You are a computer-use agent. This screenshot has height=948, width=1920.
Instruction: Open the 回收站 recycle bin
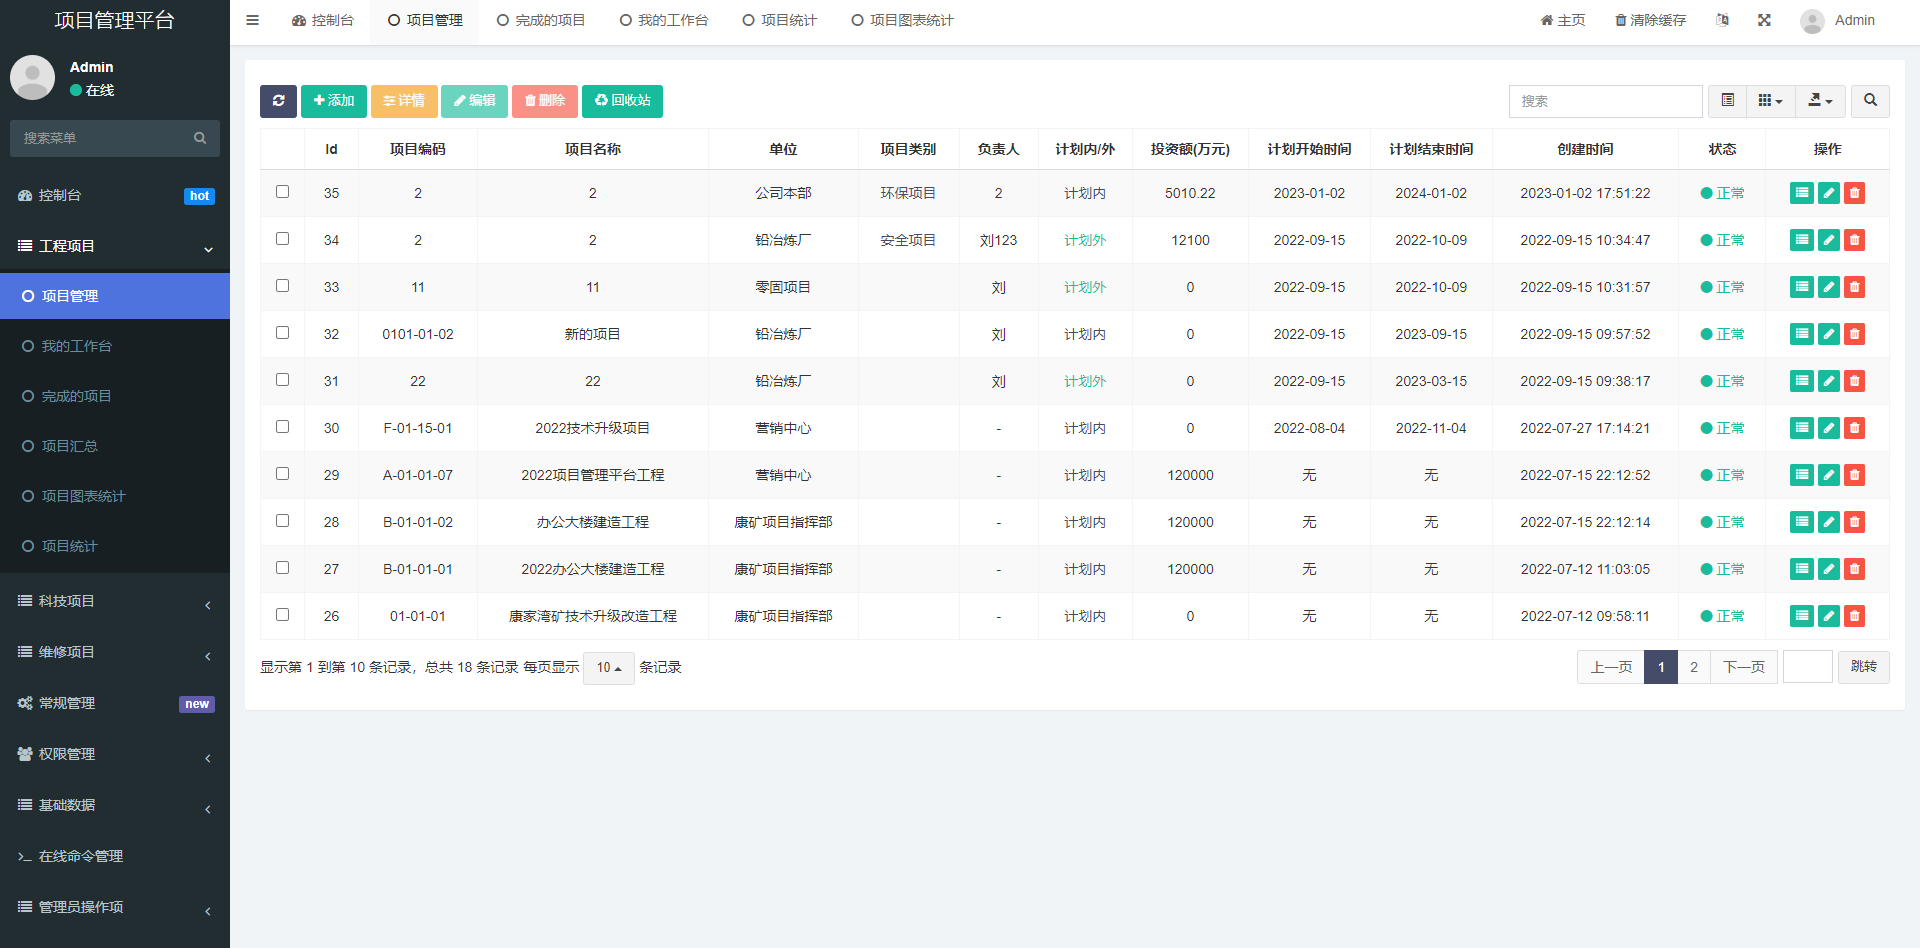[x=622, y=101]
